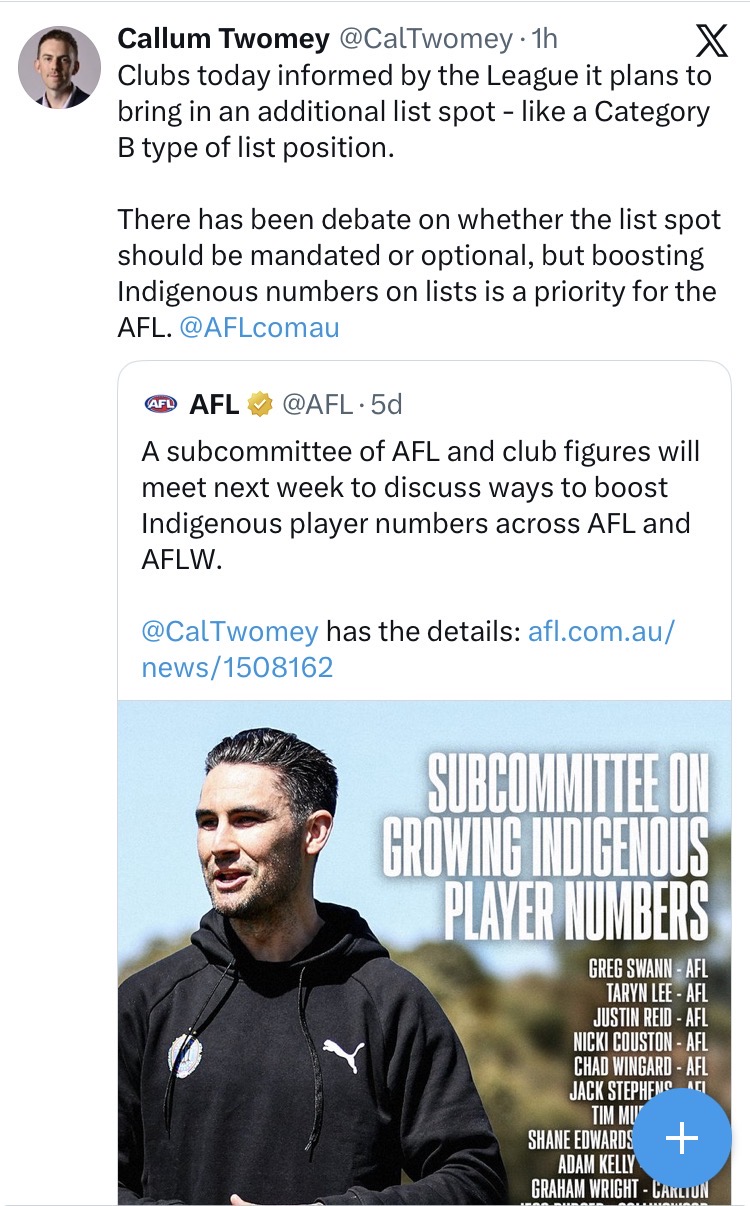Image resolution: width=750 pixels, height=1206 pixels.
Task: Open the Callum Twomey display name
Action: click(223, 39)
